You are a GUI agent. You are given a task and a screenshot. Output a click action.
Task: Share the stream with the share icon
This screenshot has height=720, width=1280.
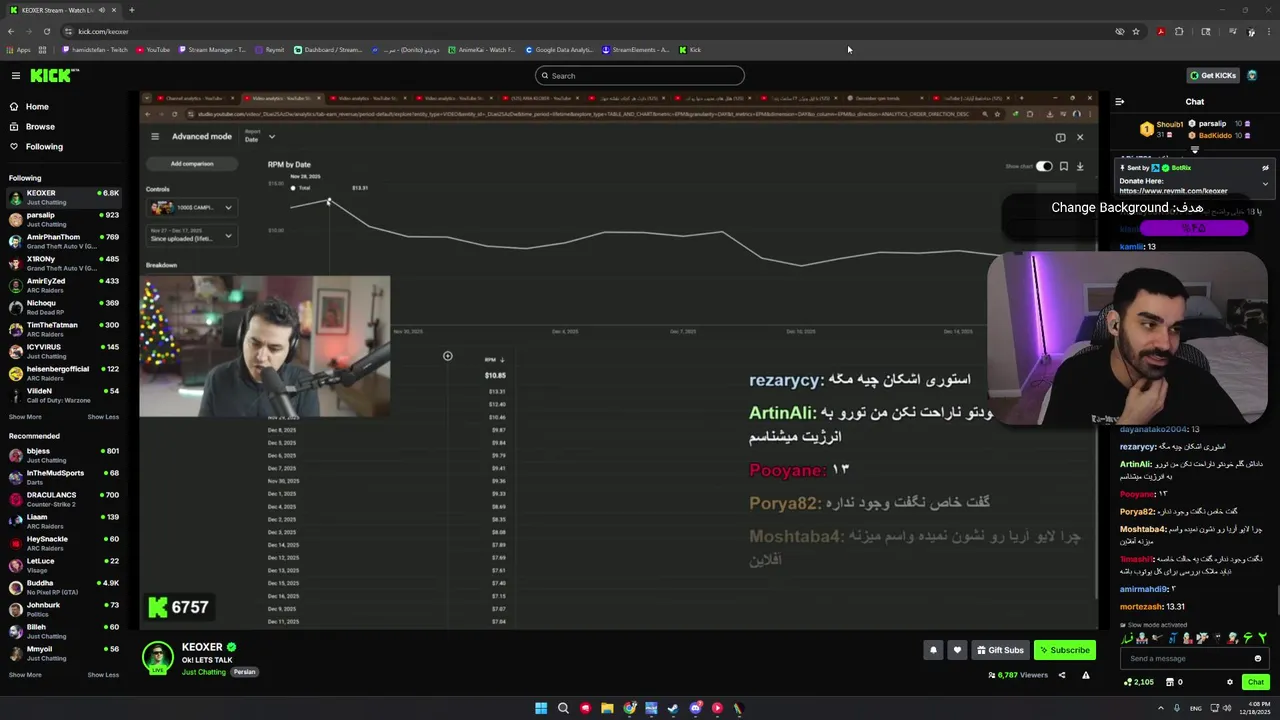(1062, 675)
